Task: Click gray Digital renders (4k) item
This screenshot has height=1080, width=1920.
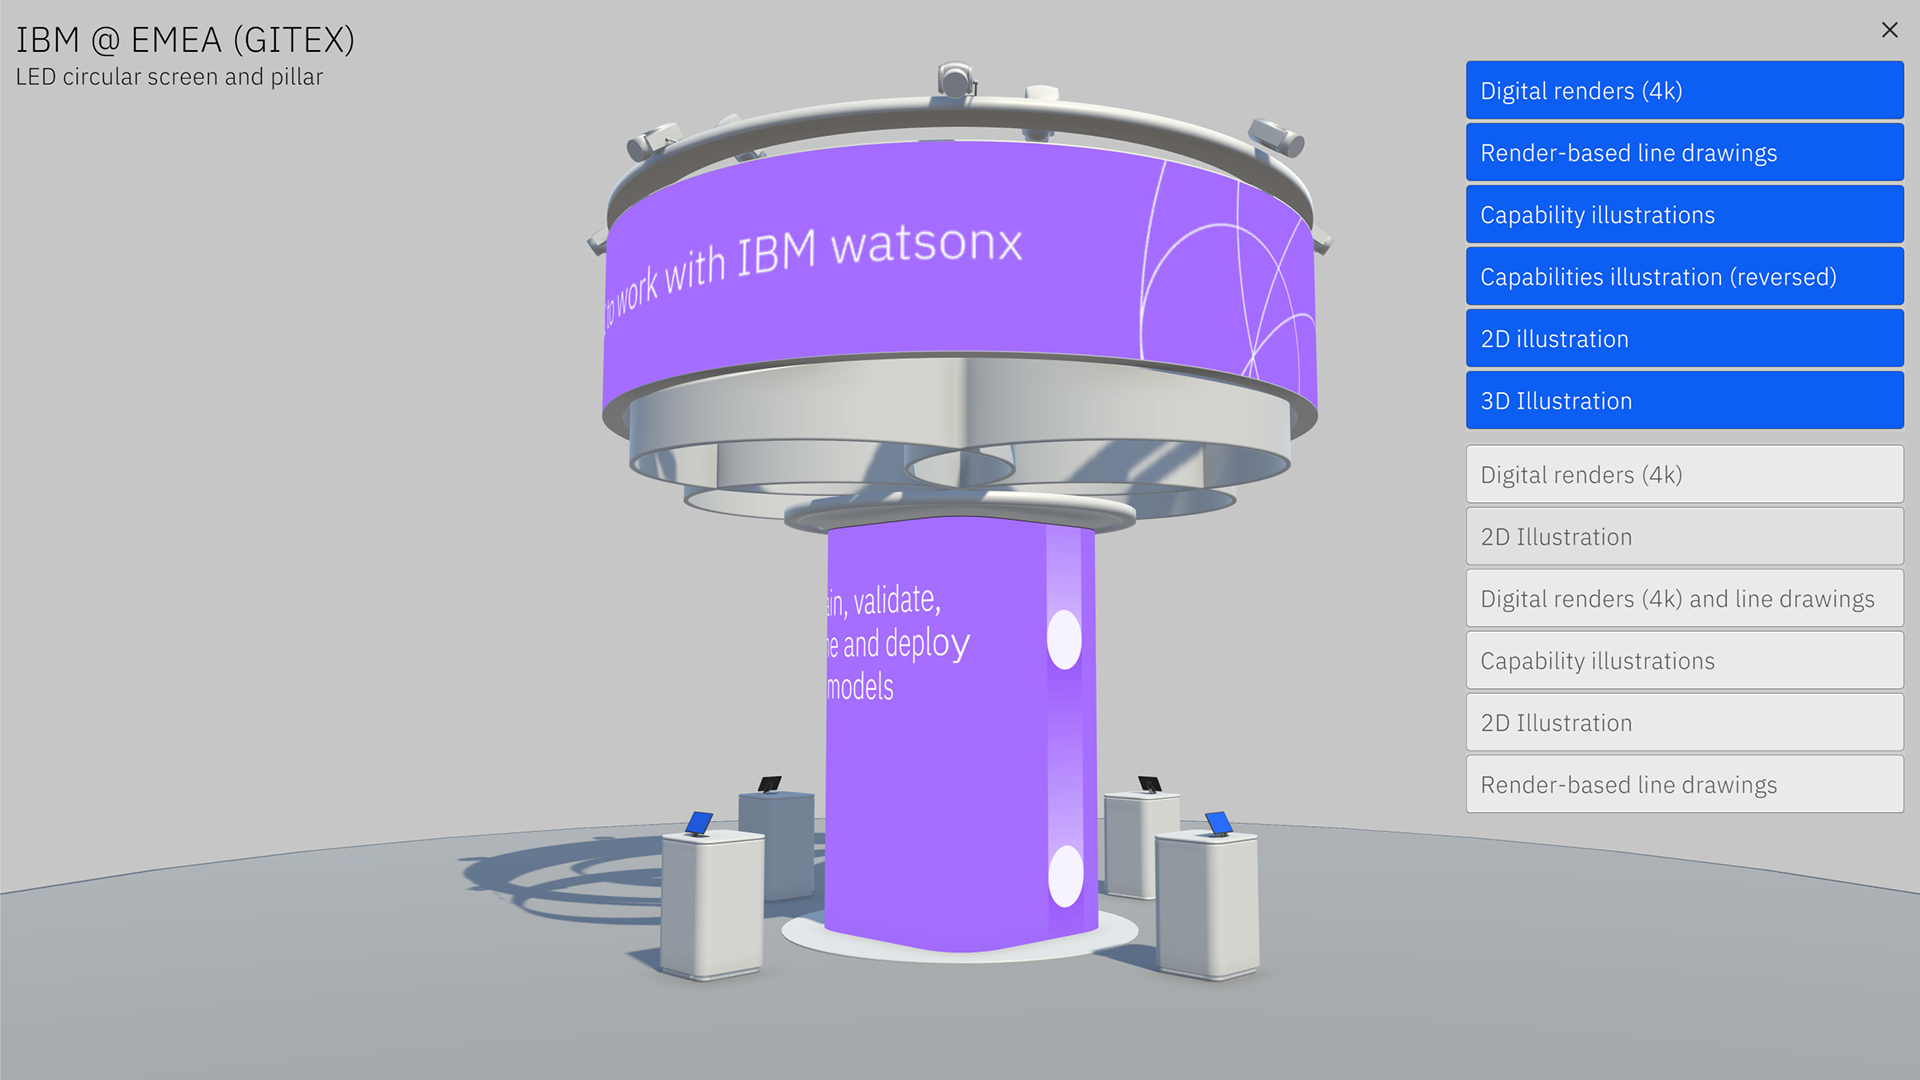Action: tap(1684, 475)
